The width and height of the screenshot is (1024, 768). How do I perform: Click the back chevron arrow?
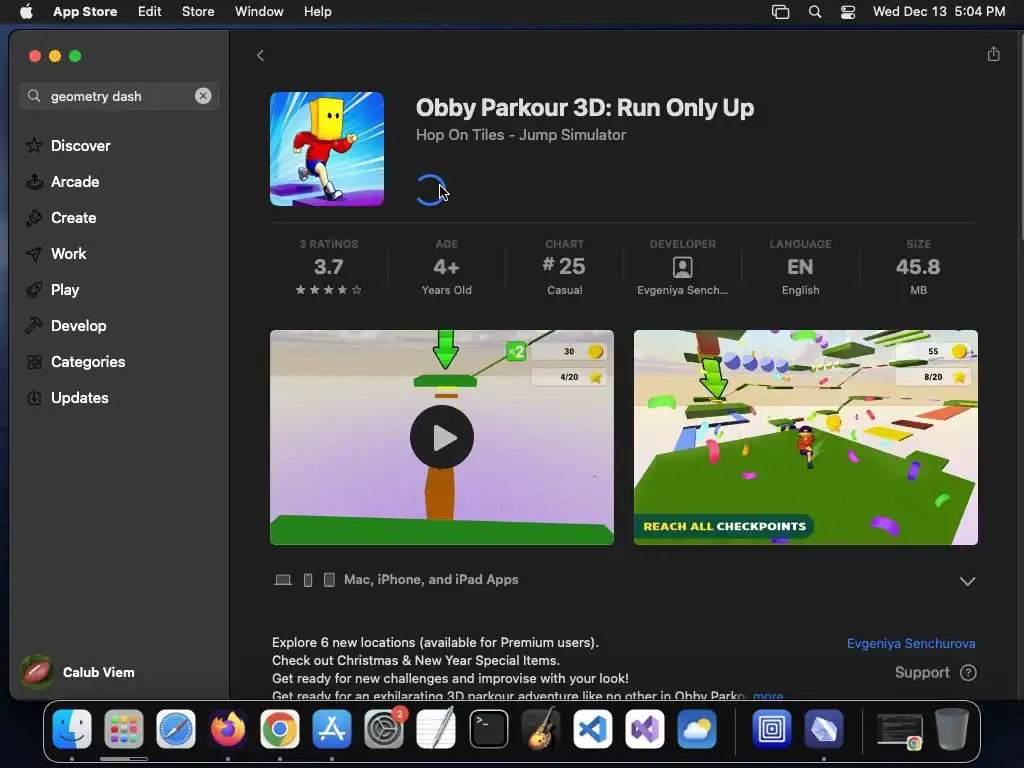click(x=260, y=56)
